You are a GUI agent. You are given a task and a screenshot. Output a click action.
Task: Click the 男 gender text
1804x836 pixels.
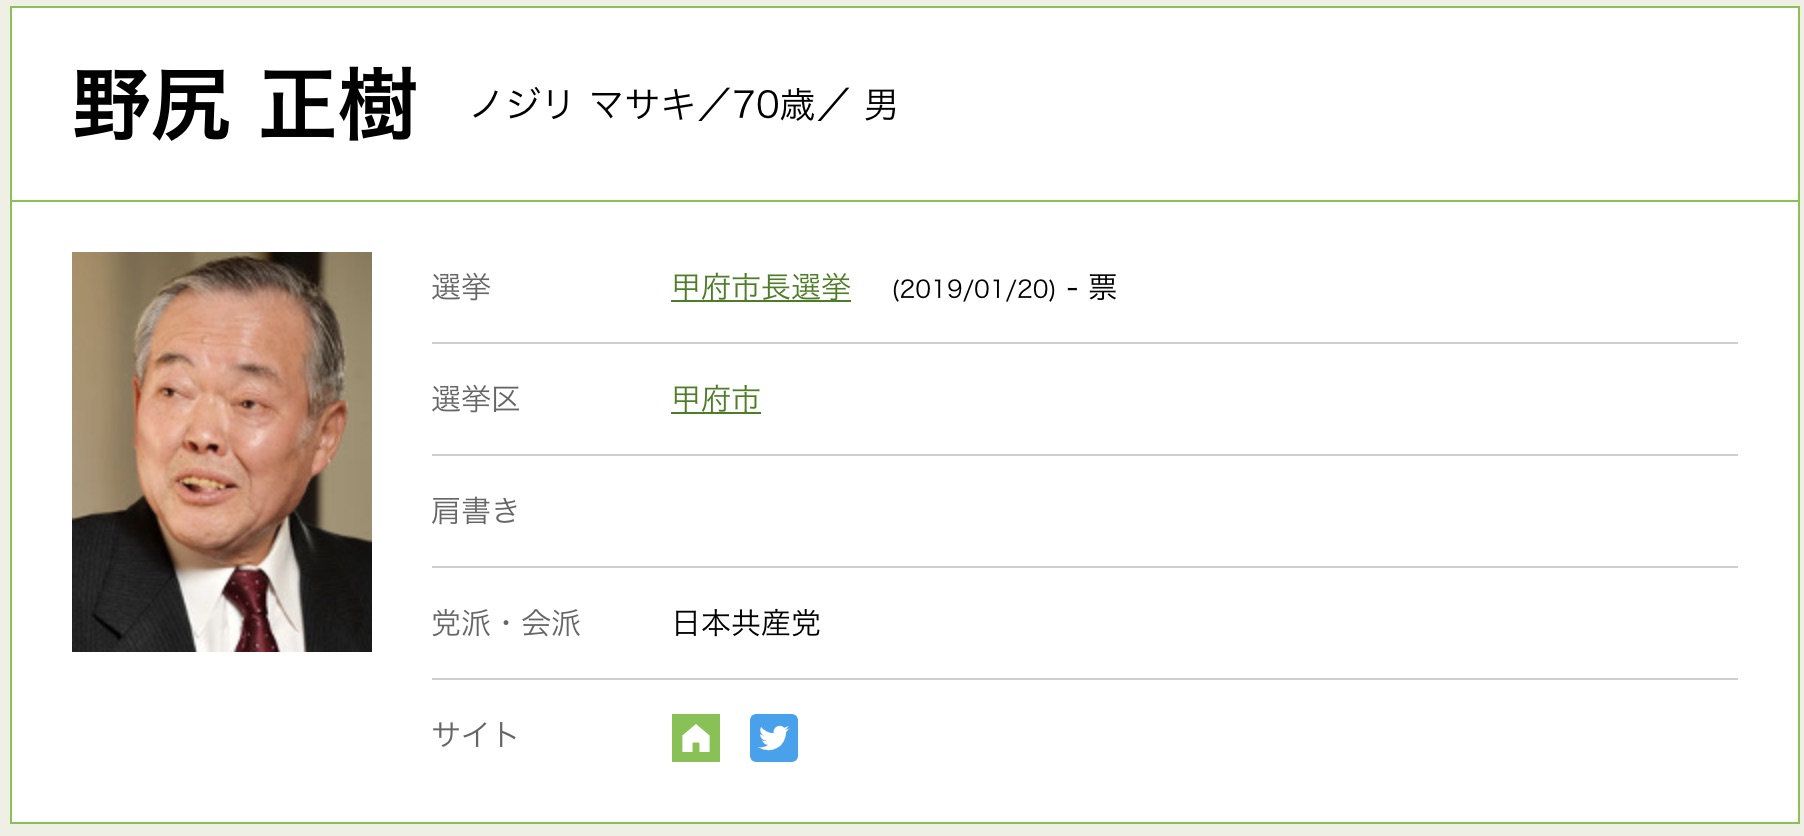point(881,105)
